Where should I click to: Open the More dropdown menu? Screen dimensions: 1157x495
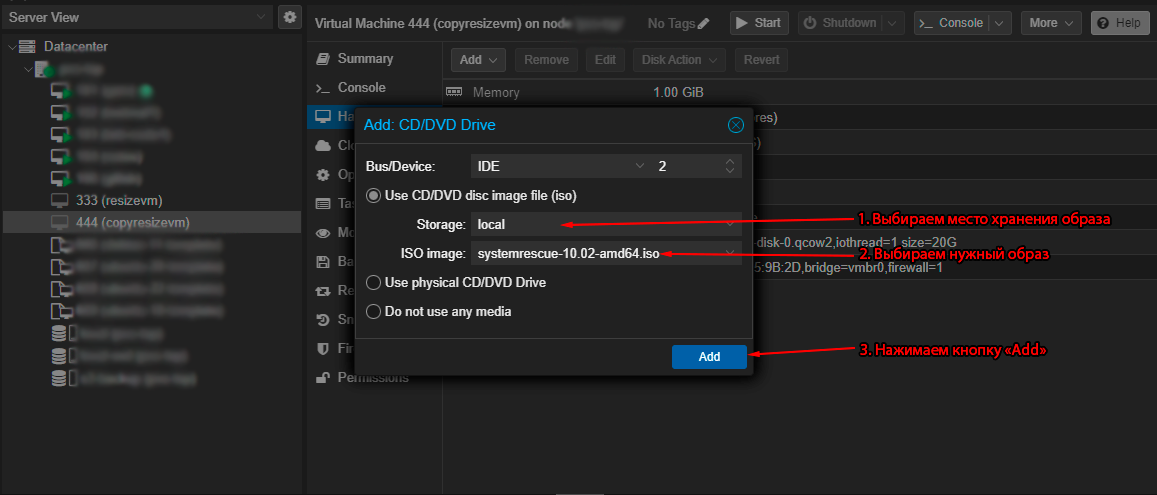tap(1051, 23)
